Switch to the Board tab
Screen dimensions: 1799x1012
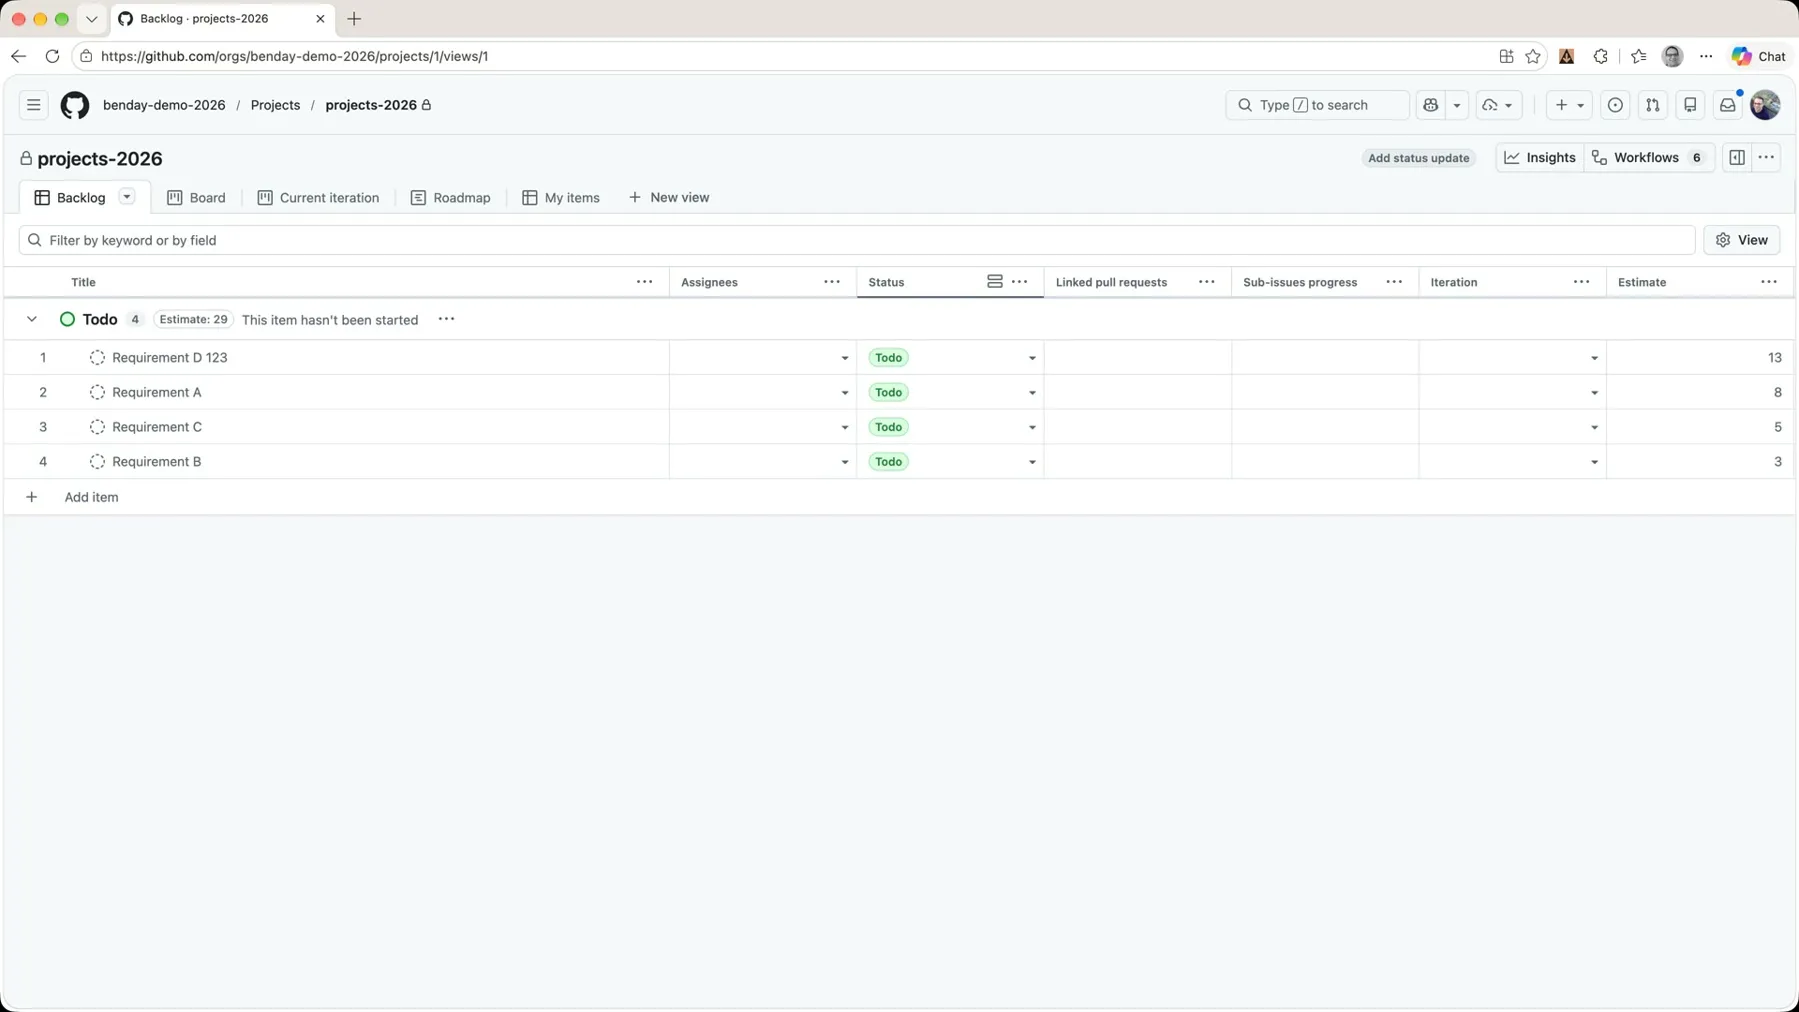click(x=196, y=198)
